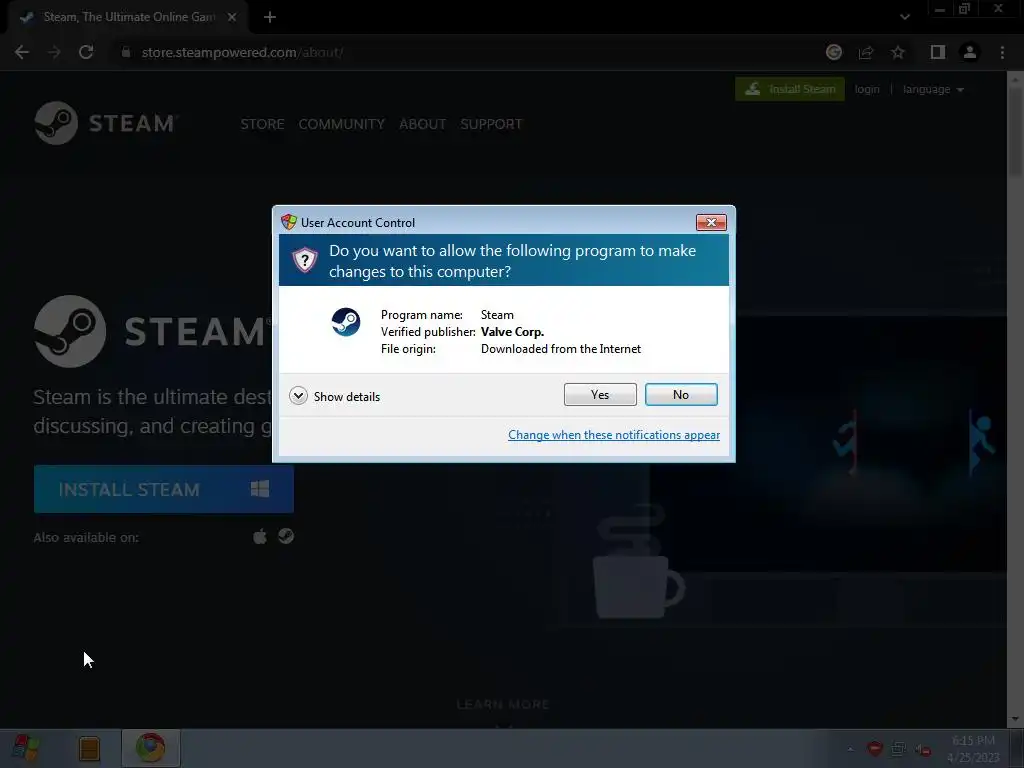Click LEARN MORE at page bottom
Viewport: 1024px width, 768px height.
[x=503, y=705]
